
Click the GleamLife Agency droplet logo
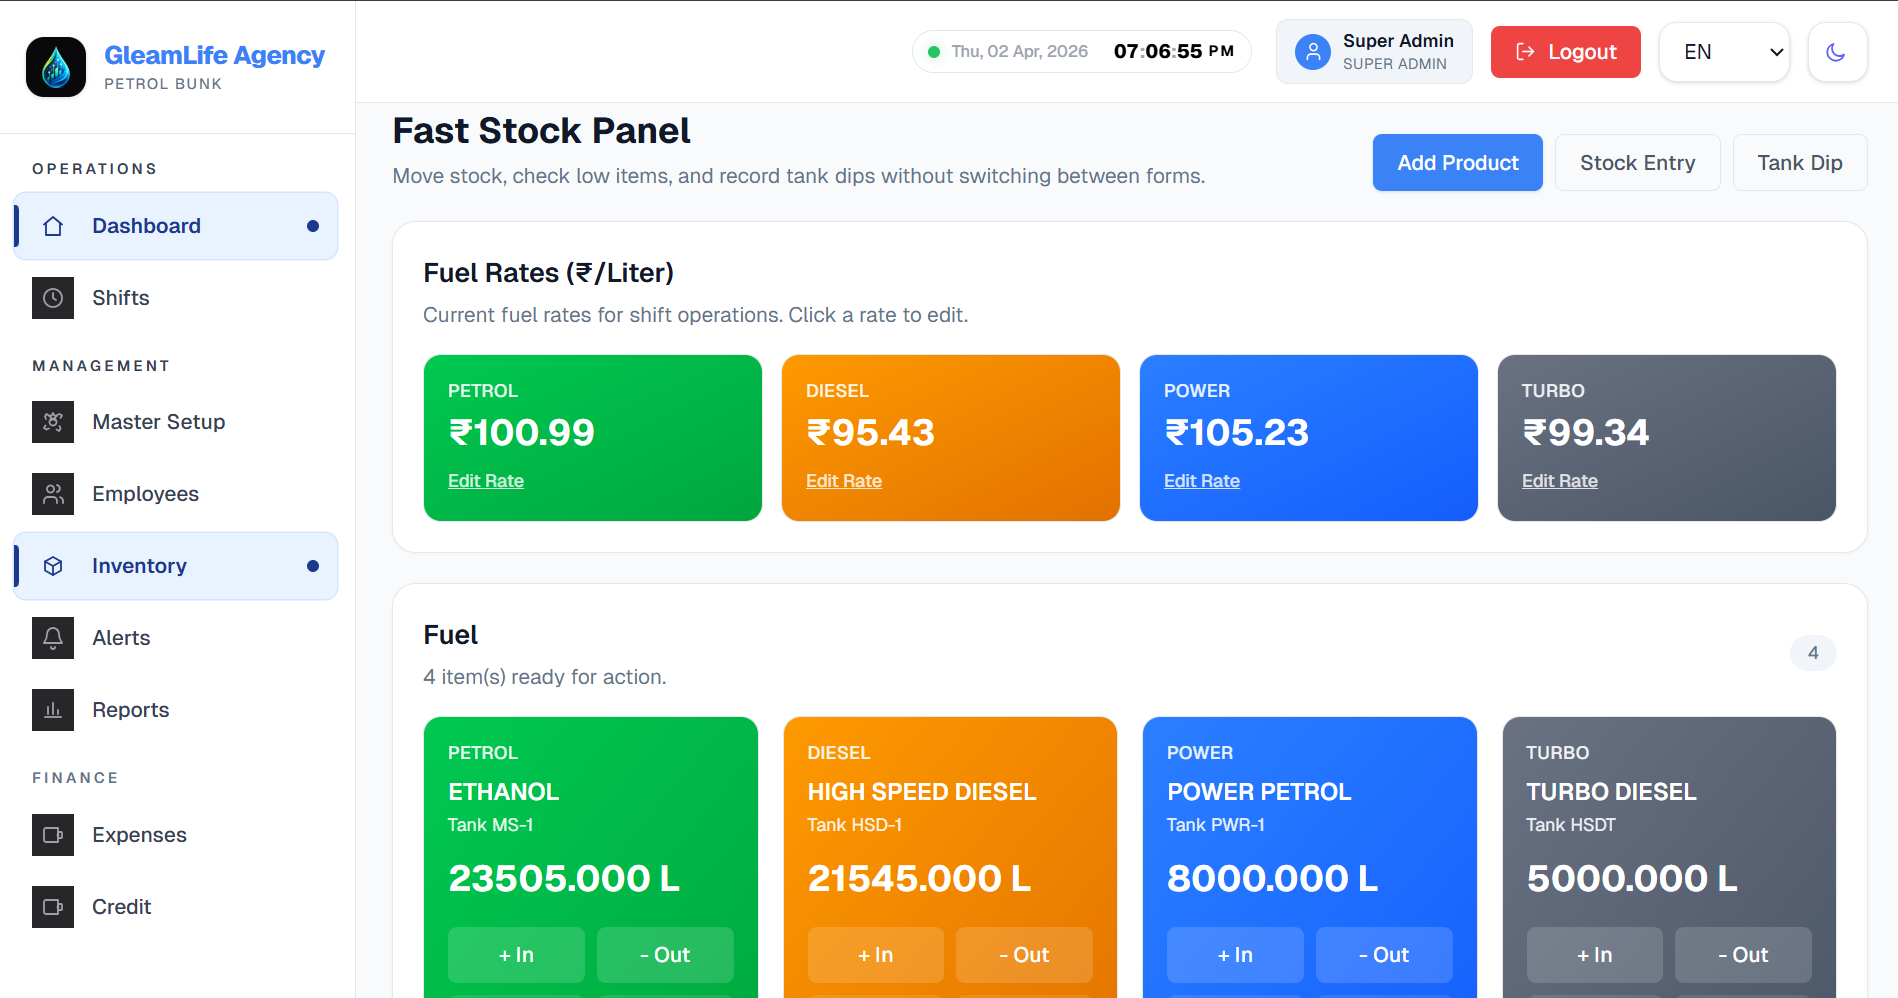(56, 67)
